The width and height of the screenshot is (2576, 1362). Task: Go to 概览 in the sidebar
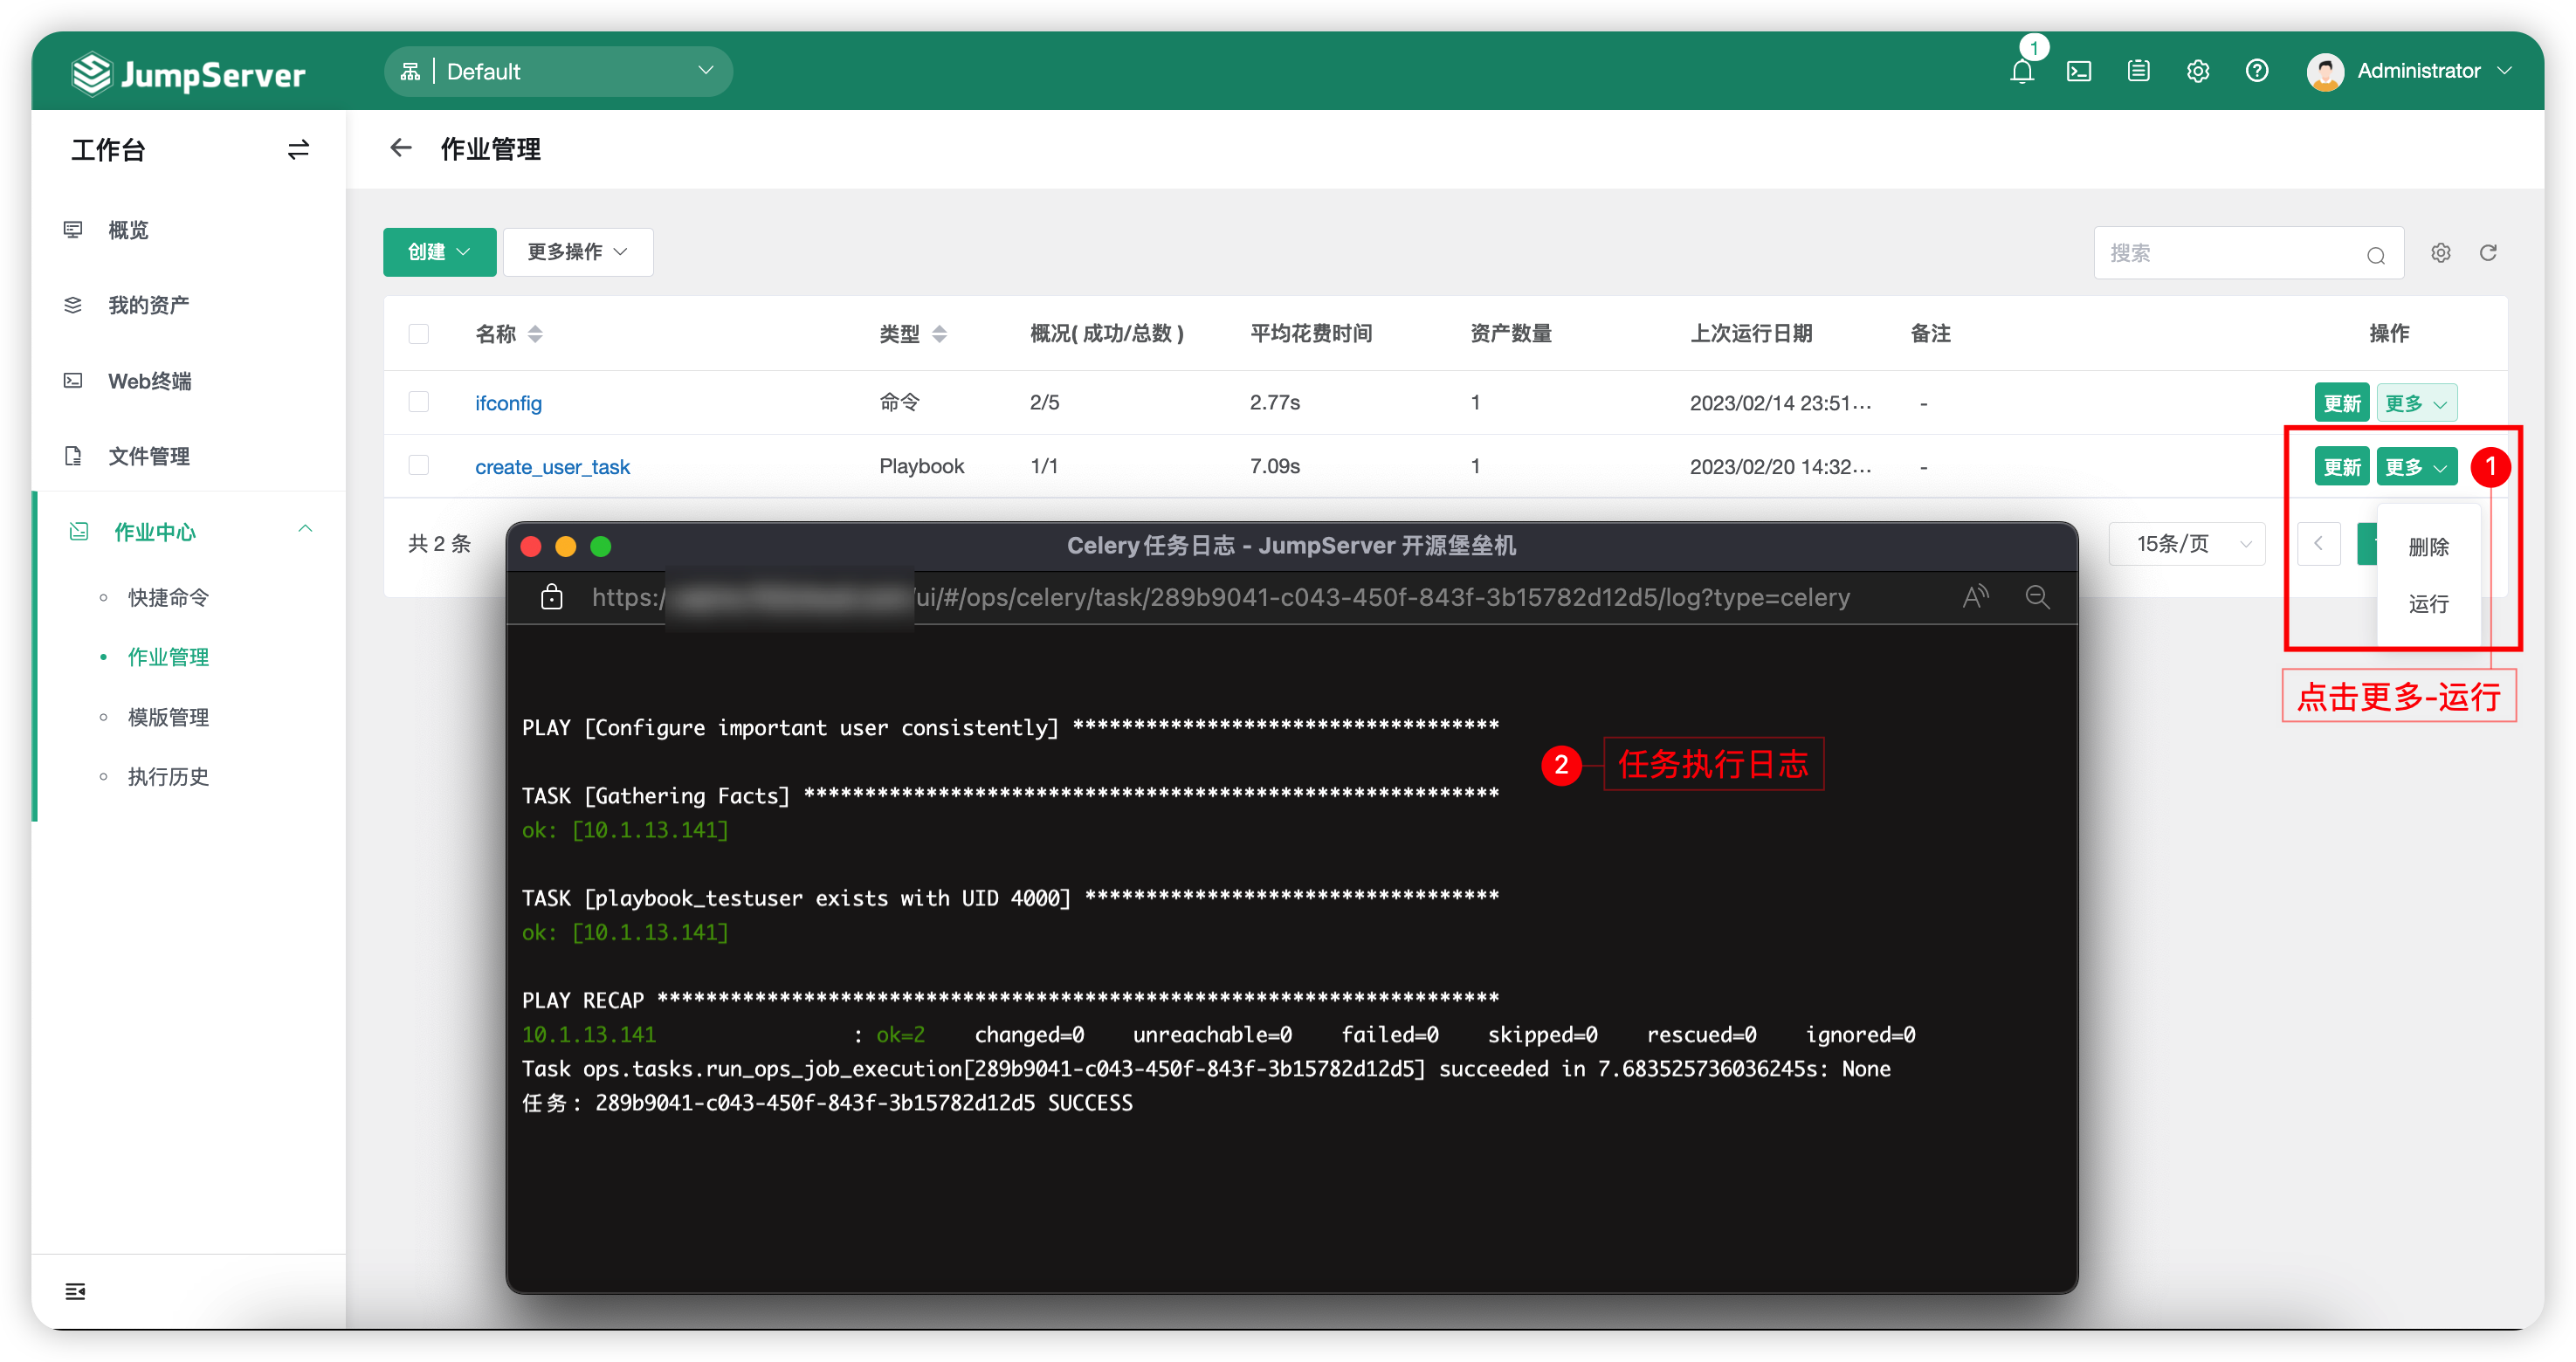(128, 230)
